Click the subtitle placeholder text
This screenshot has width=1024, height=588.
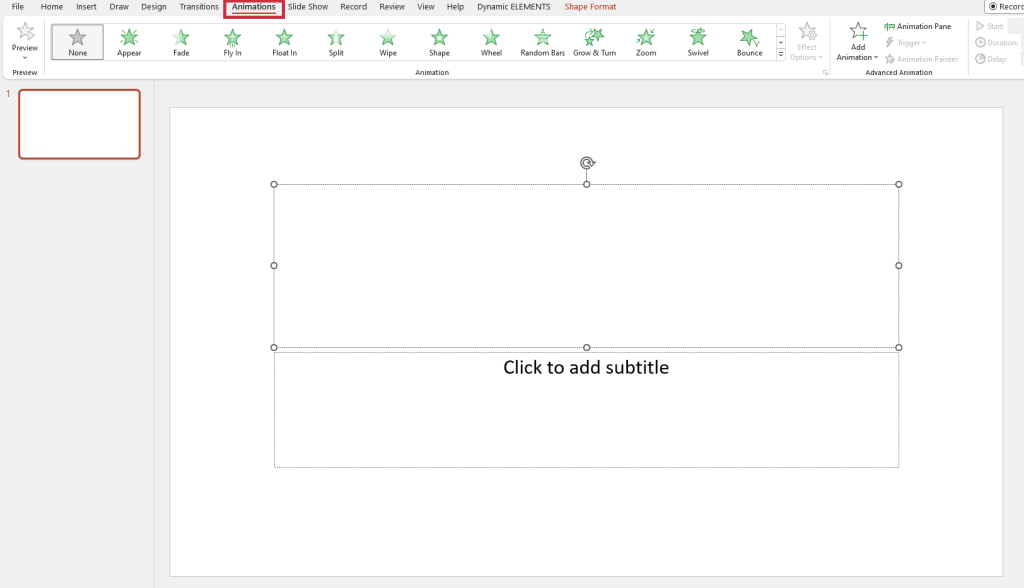(x=586, y=368)
